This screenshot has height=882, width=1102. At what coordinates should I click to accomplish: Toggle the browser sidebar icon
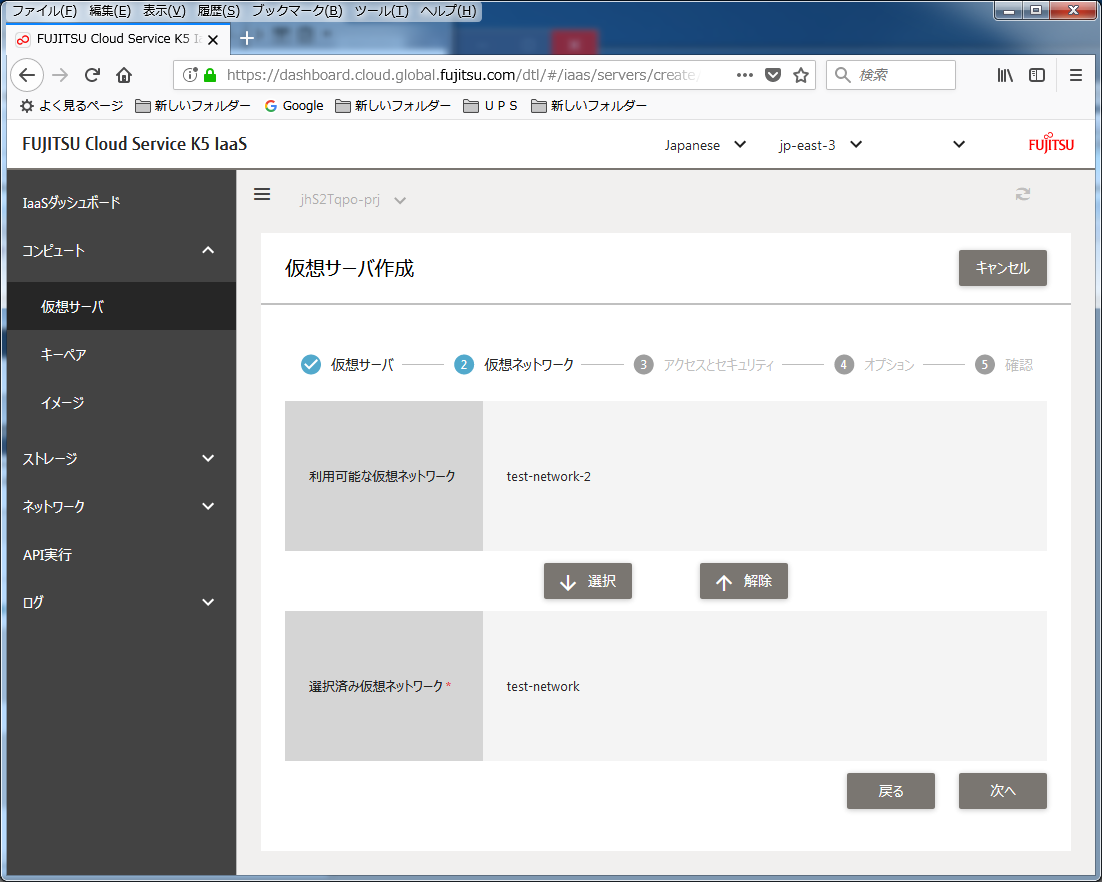(1037, 74)
